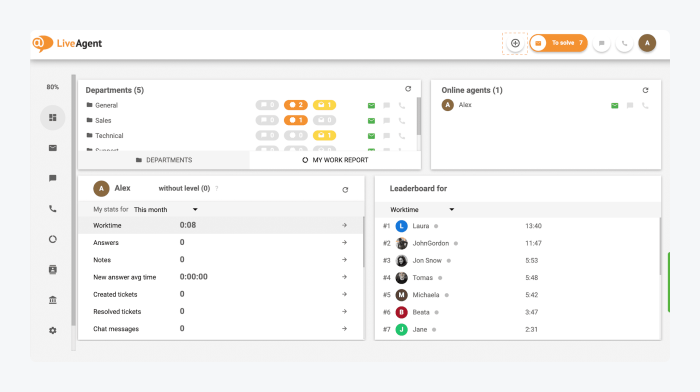Open the tickets envelope icon in sidebar

53,148
